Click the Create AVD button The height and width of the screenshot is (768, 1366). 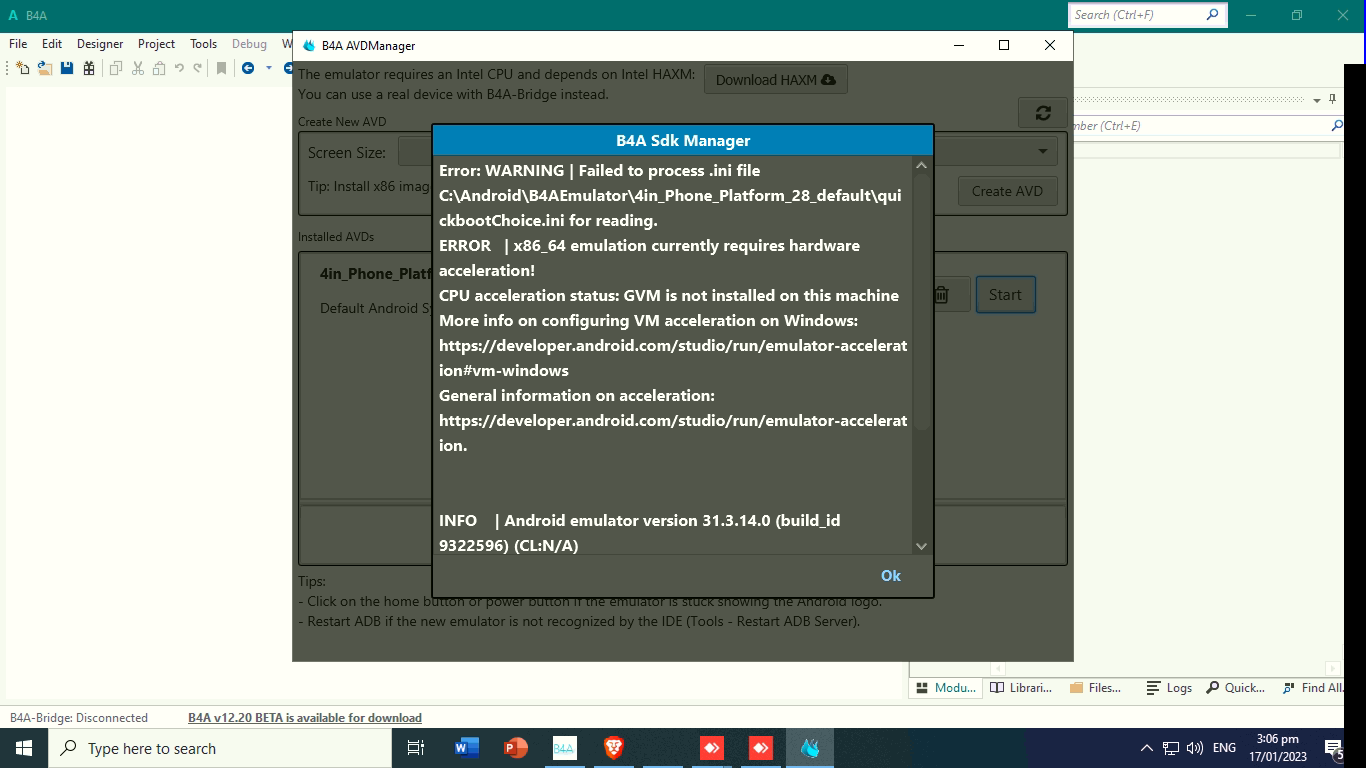tap(1007, 191)
